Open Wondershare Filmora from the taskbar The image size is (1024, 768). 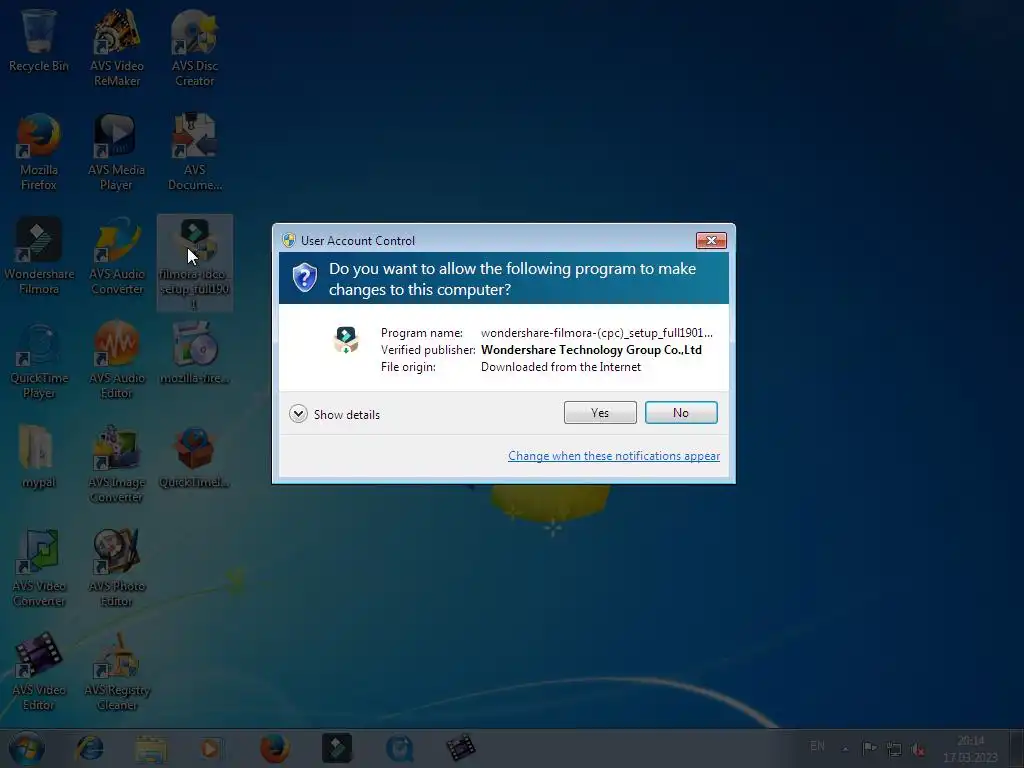click(x=337, y=748)
